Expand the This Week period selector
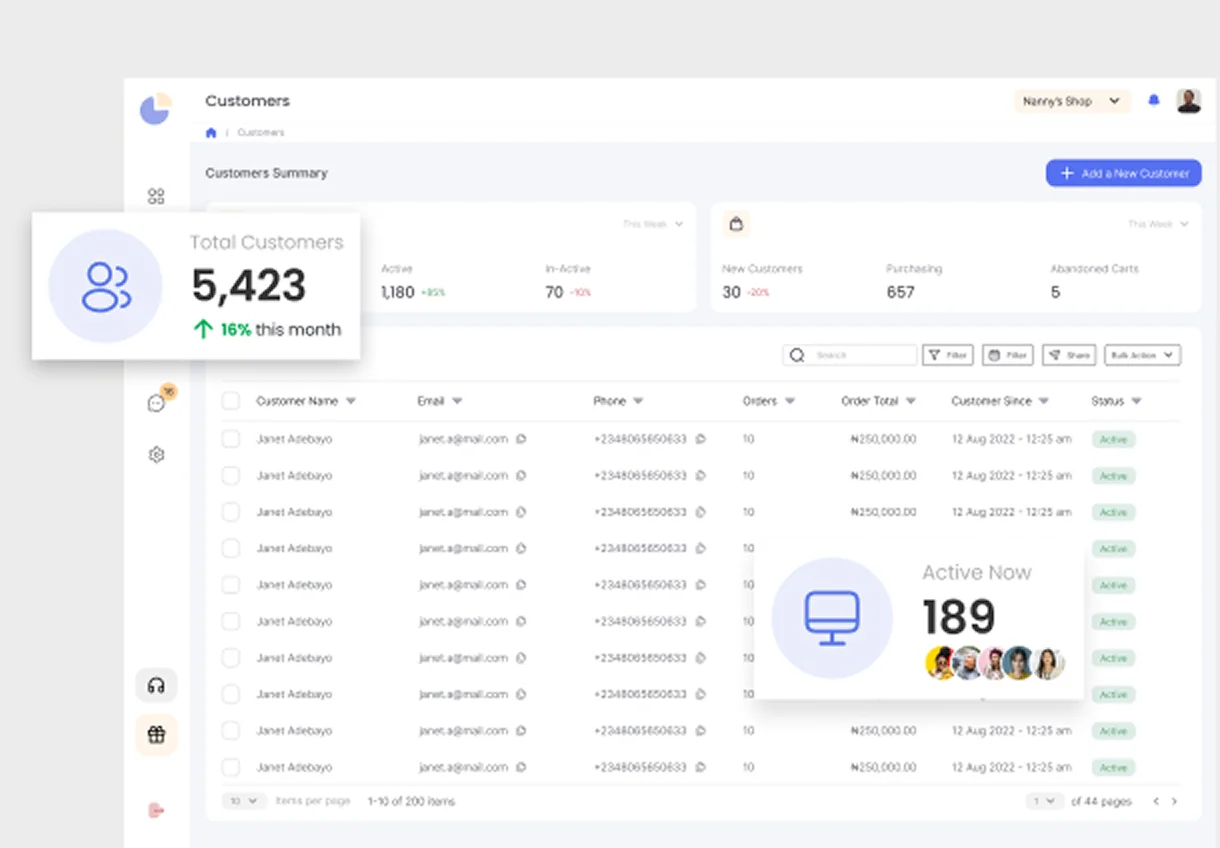Image resolution: width=1220 pixels, height=848 pixels. 653,224
